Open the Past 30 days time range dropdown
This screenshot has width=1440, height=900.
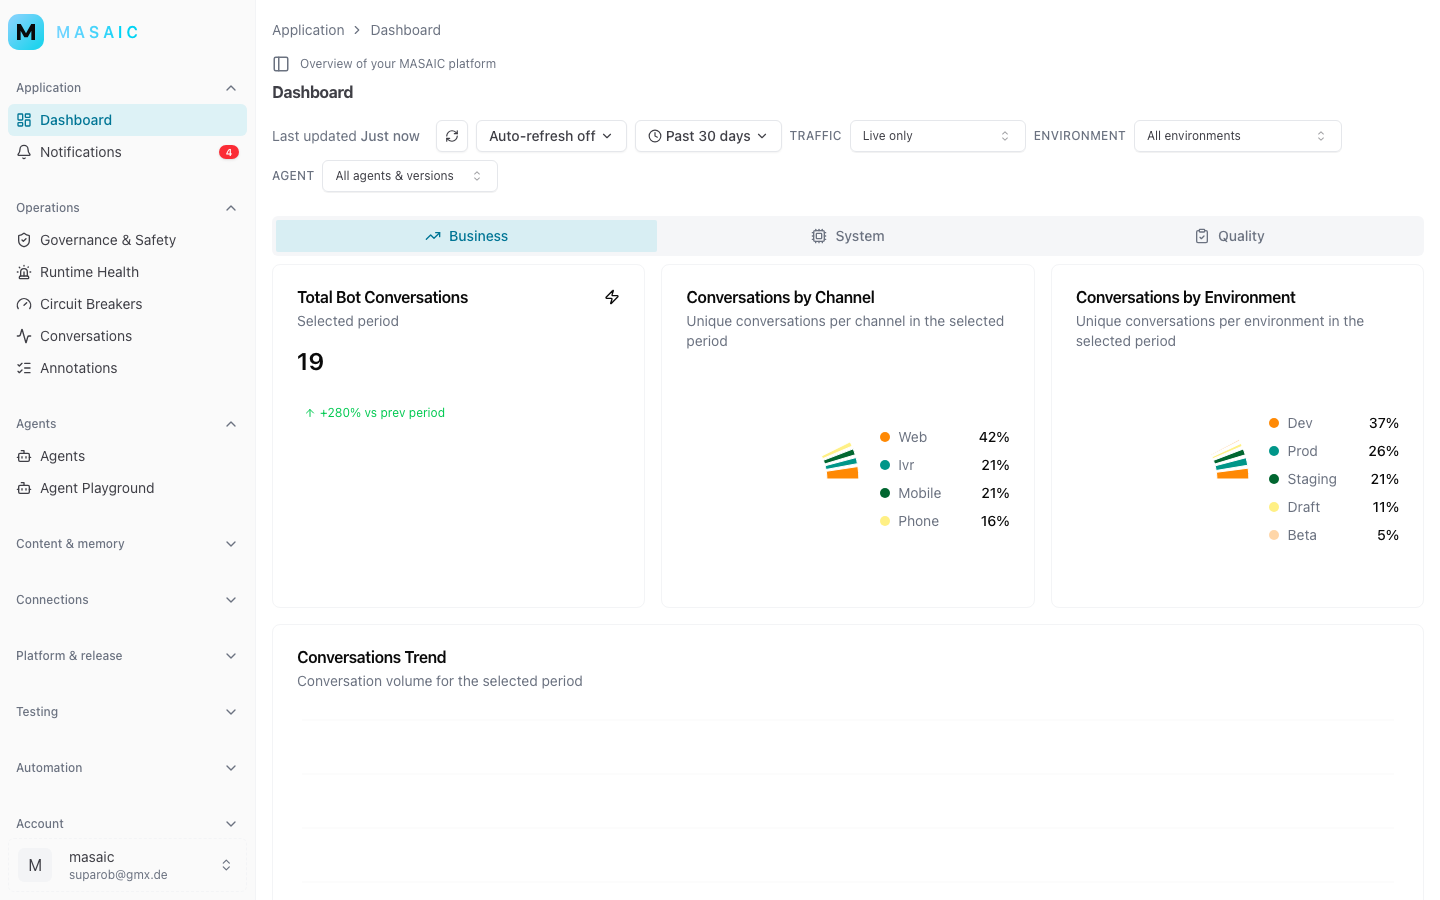pos(708,136)
